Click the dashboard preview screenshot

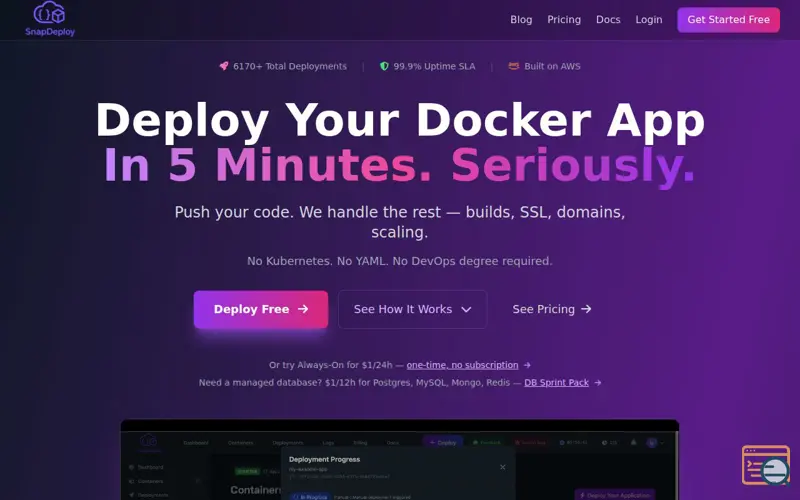(399, 460)
